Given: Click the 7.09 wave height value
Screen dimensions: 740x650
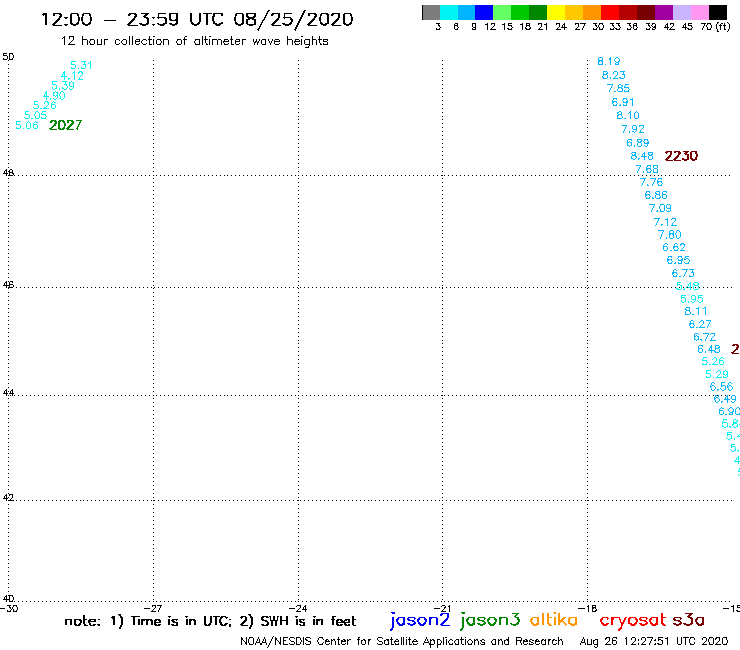Looking at the screenshot, I should coord(660,208).
